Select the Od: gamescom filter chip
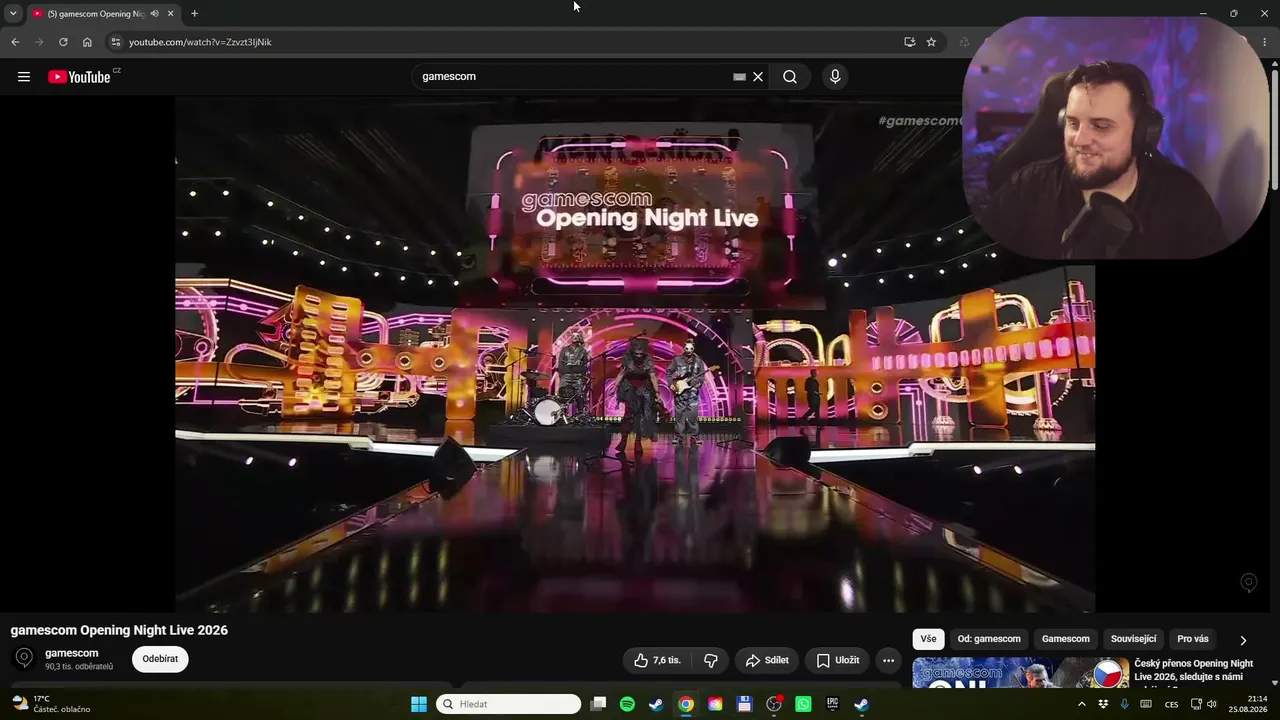Screen dimensions: 1280x720 (x=989, y=639)
